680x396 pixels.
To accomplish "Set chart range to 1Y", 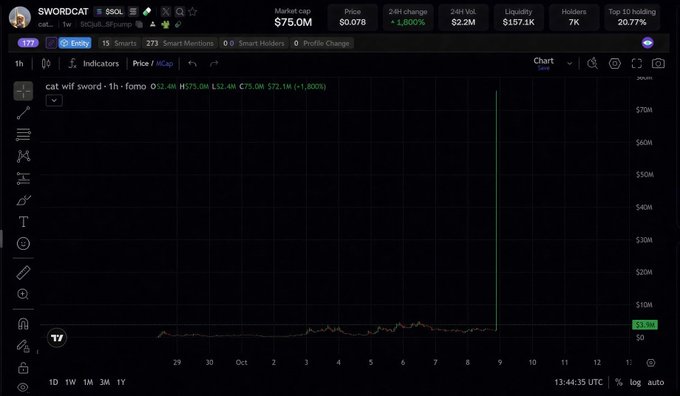I will pyautogui.click(x=121, y=382).
